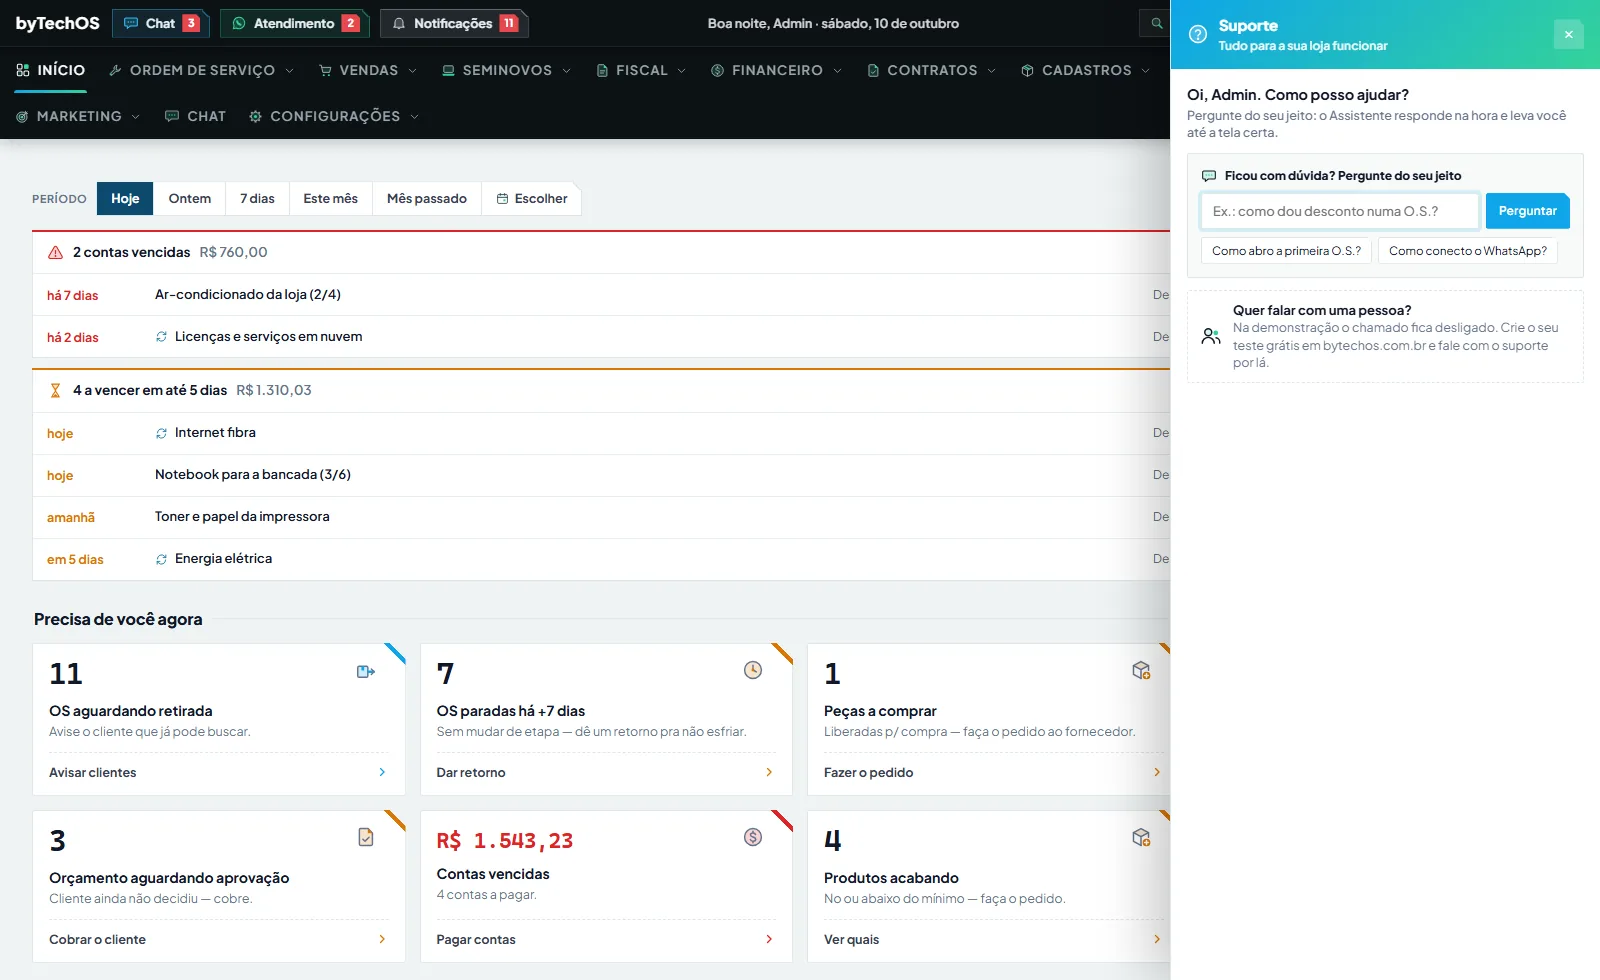The image size is (1600, 980).
Task: Choose 'Como conecto o WhatsApp?' suggestion
Action: pyautogui.click(x=1468, y=251)
